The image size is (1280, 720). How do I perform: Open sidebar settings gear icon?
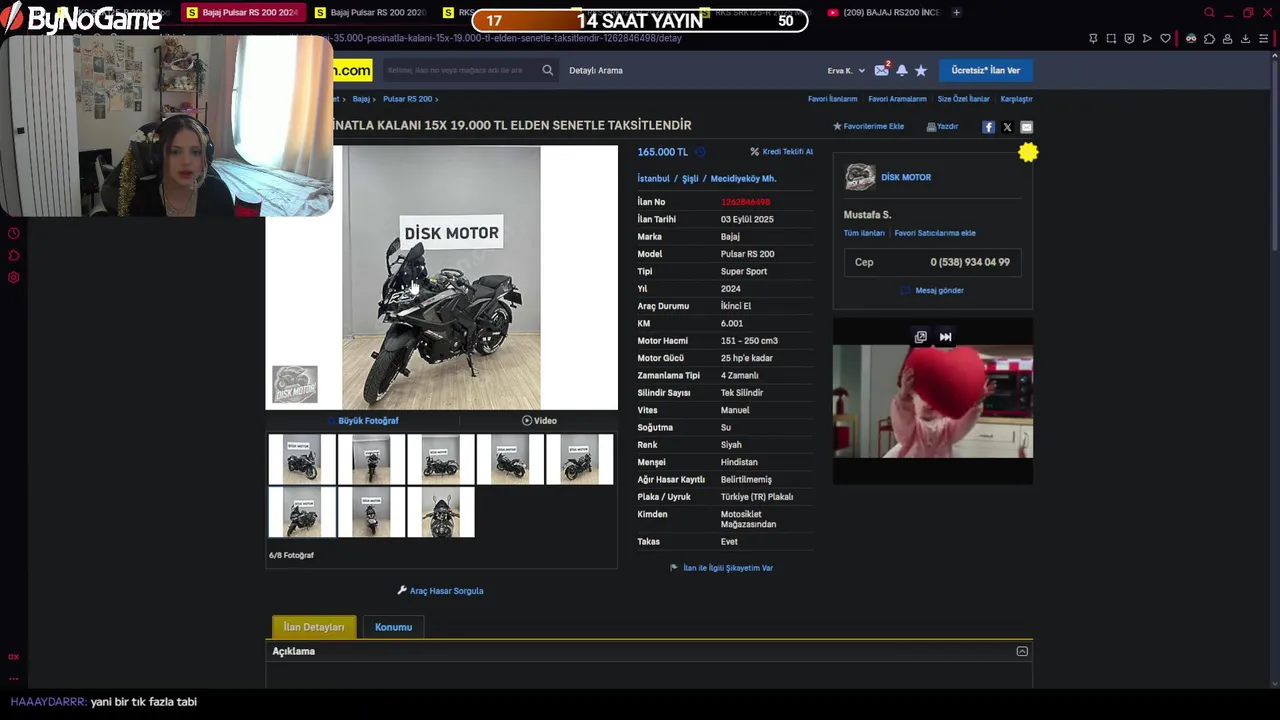click(14, 277)
